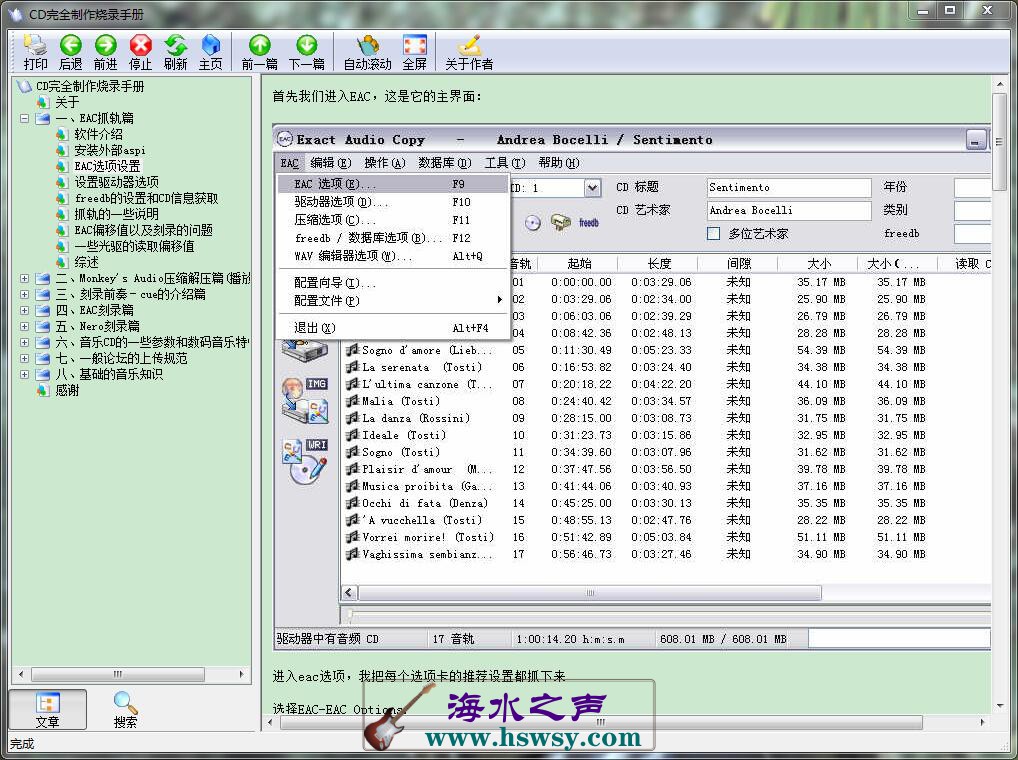
Task: Choose EAC 选项(E)... F9 entry
Action: point(392,184)
